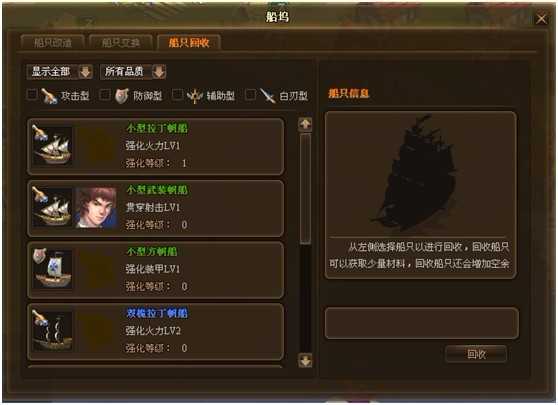Click the 回收 button
558x405 pixels.
[476, 354]
